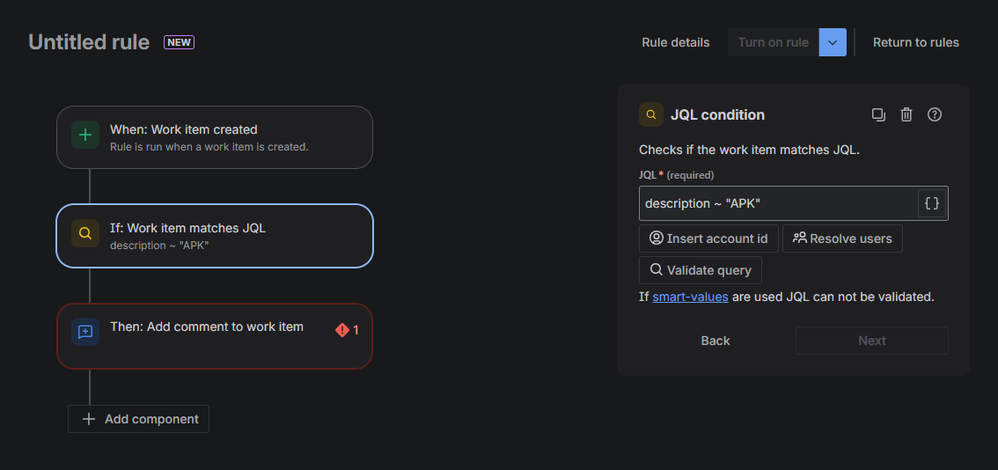Screen dimensions: 998x470
Task: Click the error count 1
Action: 356,330
